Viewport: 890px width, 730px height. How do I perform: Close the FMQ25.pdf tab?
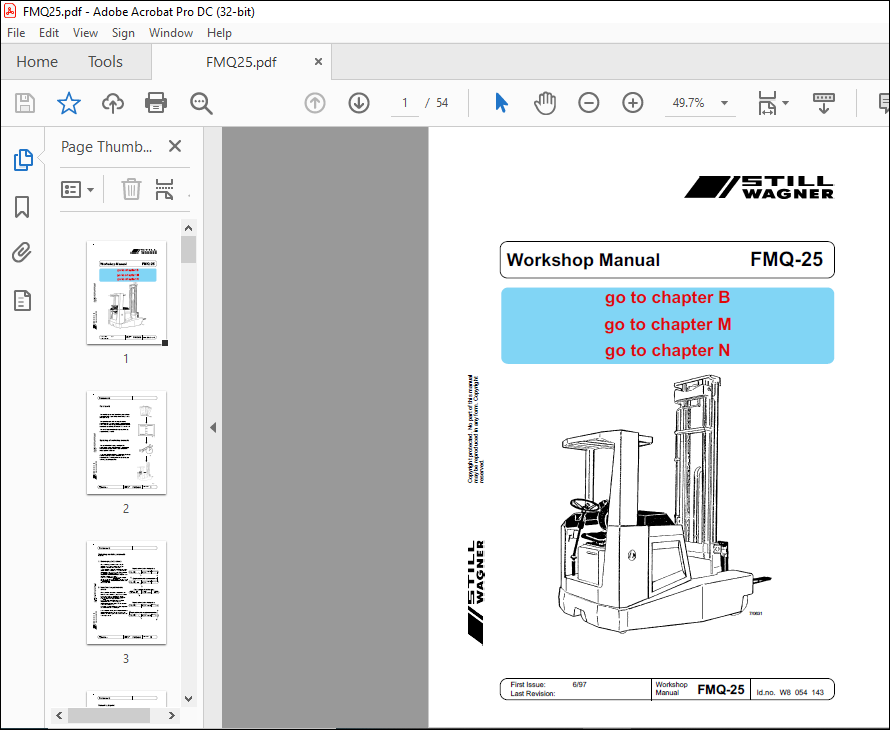[x=318, y=61]
